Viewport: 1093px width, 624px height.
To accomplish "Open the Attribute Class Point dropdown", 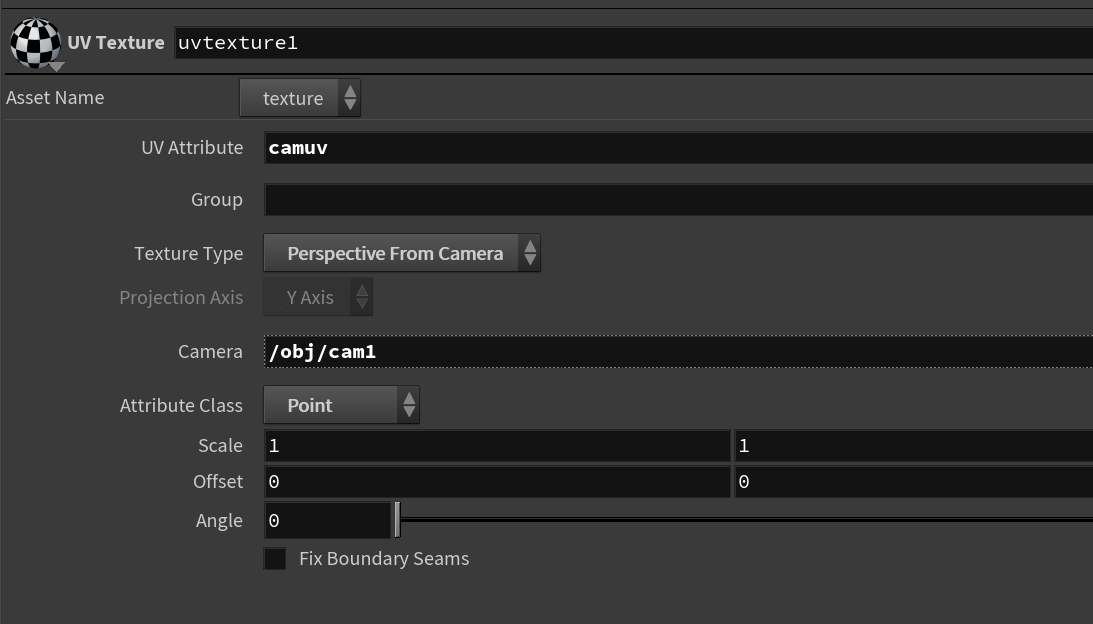I will click(x=341, y=405).
